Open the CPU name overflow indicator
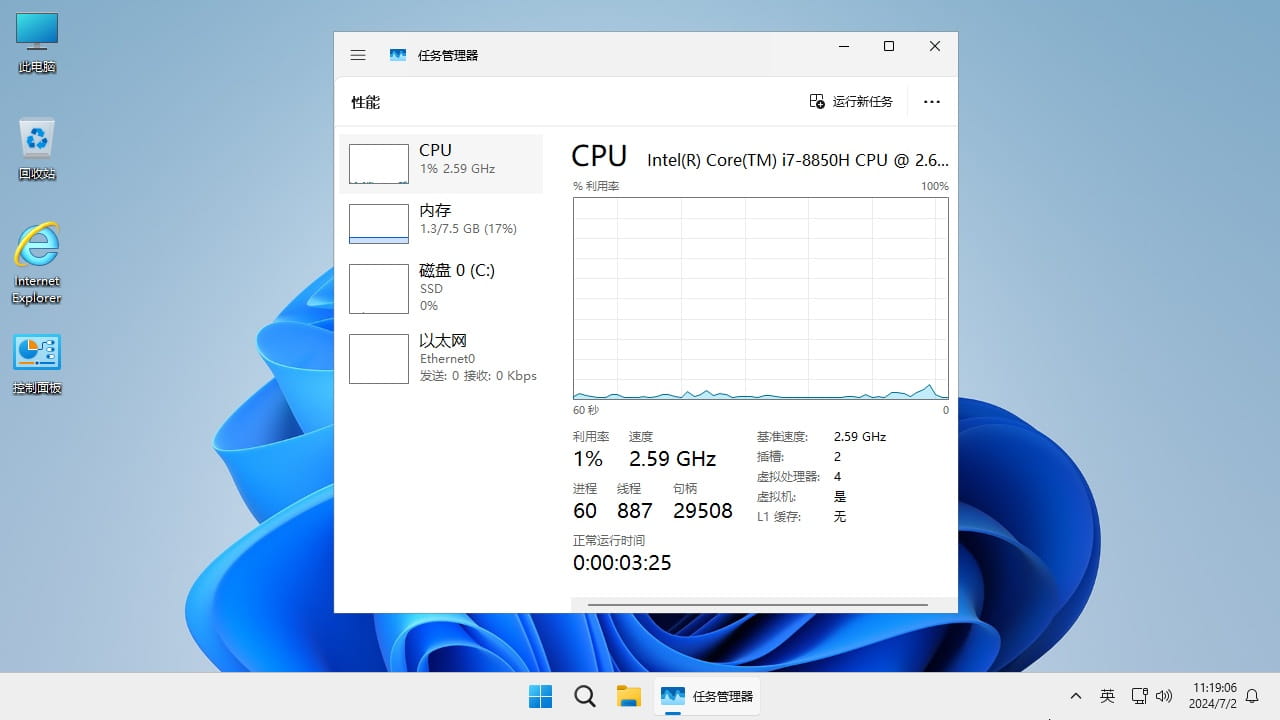 click(941, 160)
